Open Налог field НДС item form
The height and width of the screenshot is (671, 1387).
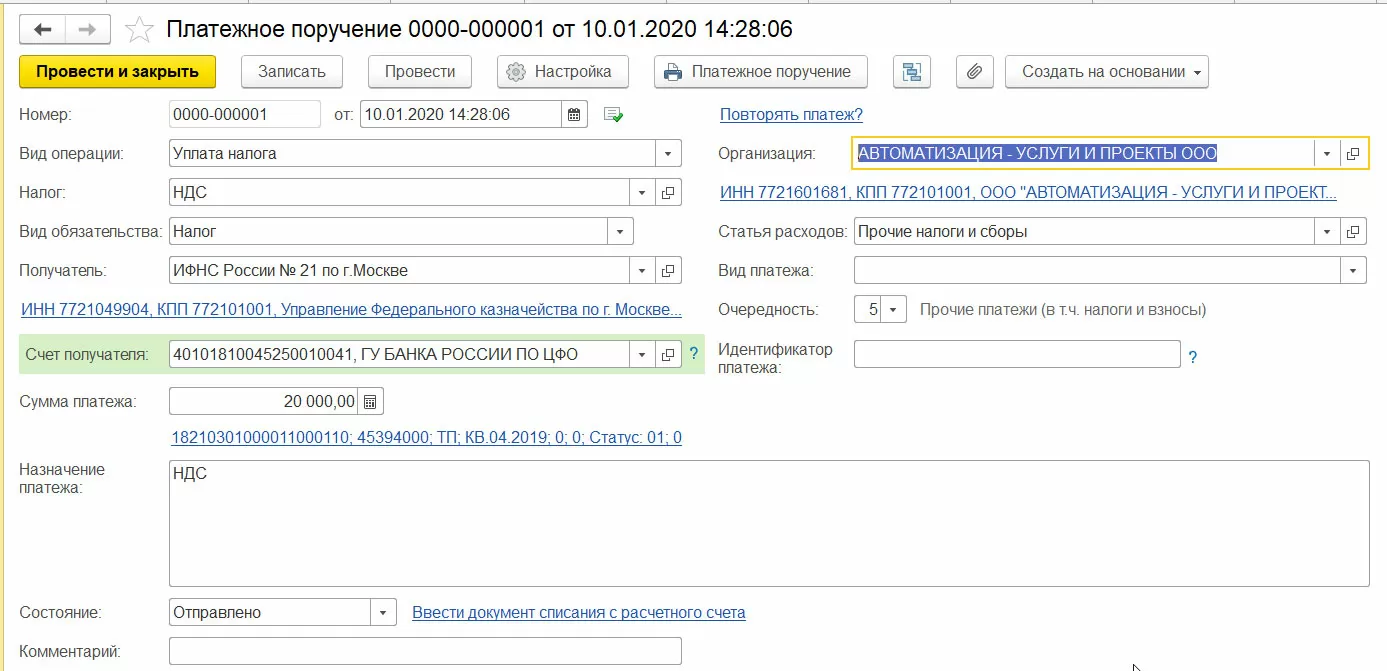tap(669, 193)
